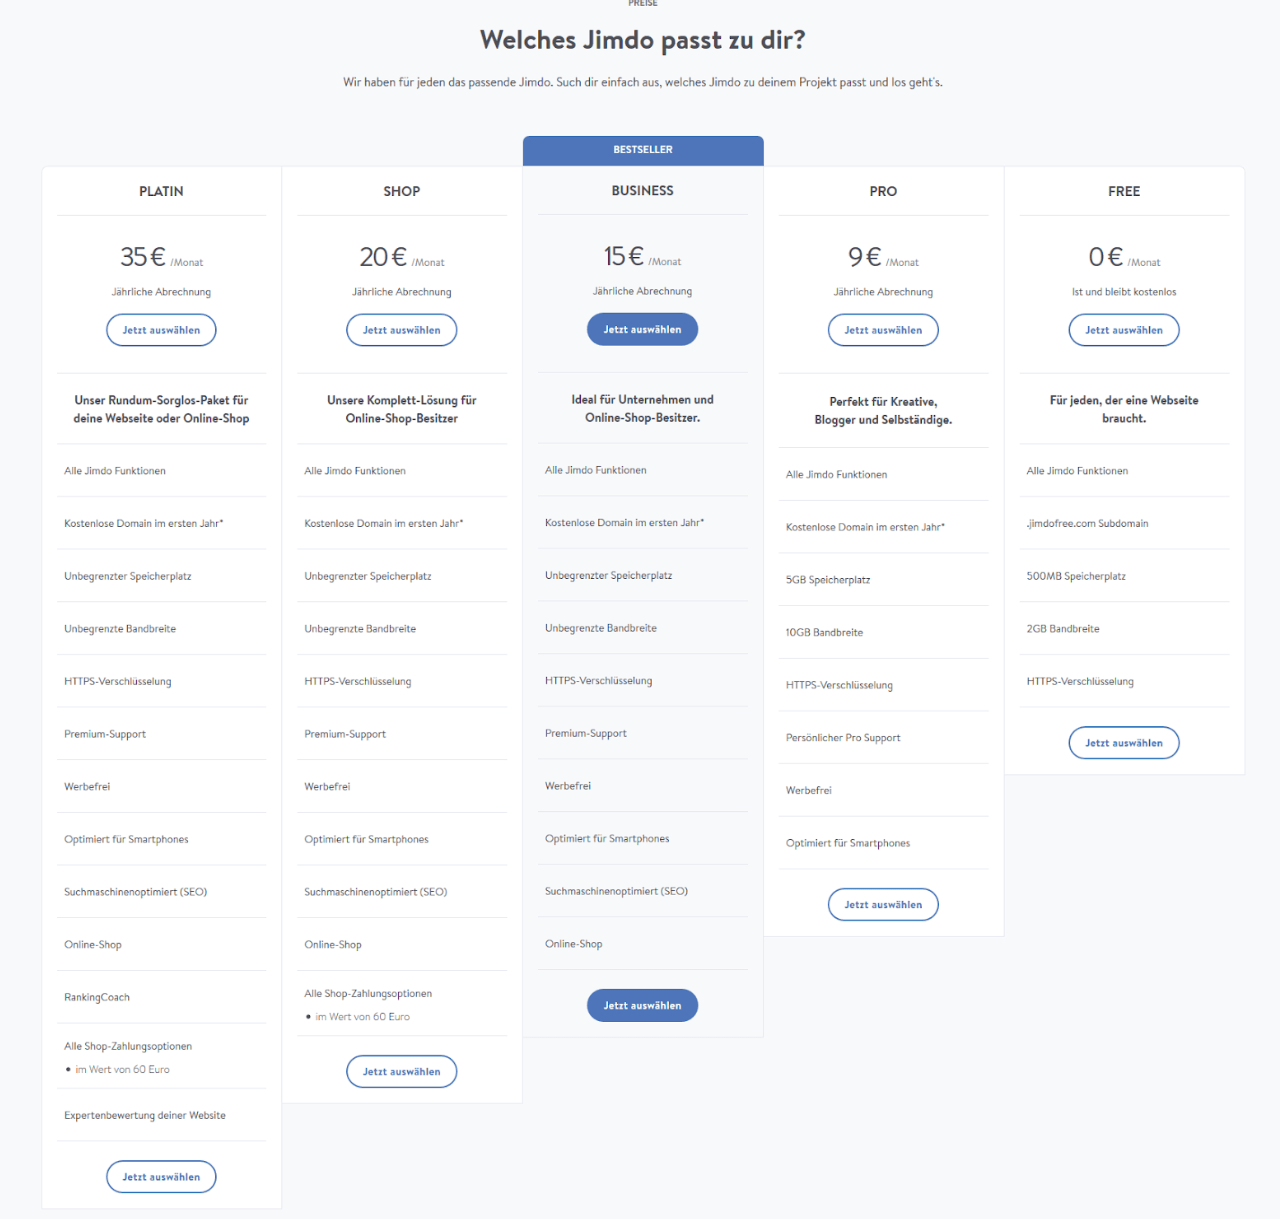Click top 'Jetzt auswählen' button in FREE column

pyautogui.click(x=1124, y=330)
